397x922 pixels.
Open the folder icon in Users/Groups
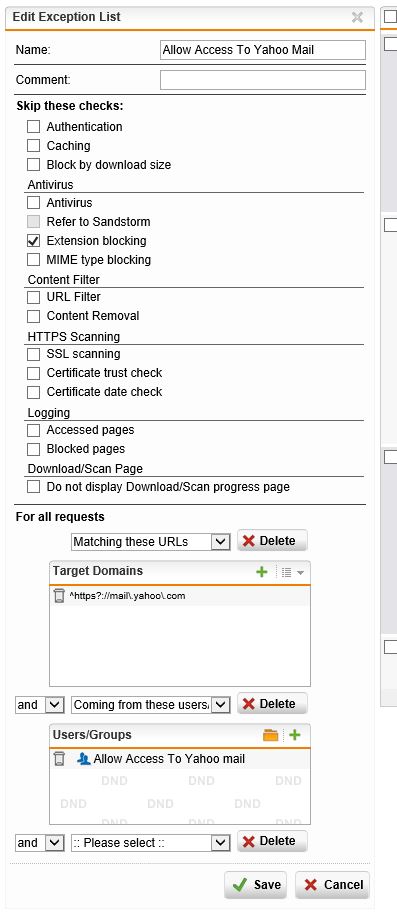(270, 735)
